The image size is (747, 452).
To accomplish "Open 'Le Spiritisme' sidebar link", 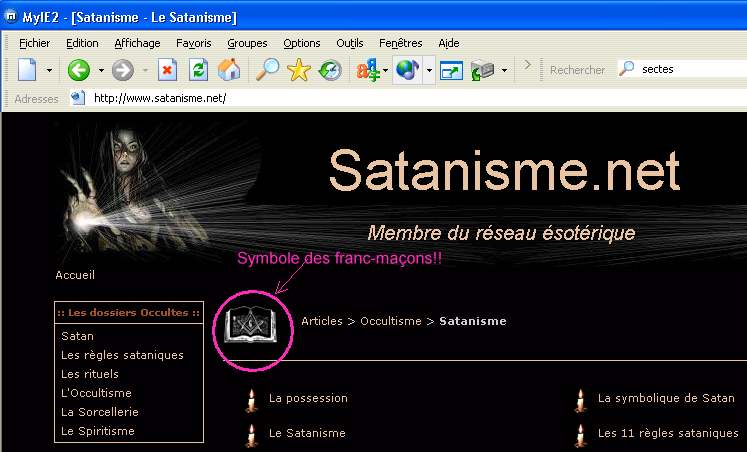I will pyautogui.click(x=98, y=431).
